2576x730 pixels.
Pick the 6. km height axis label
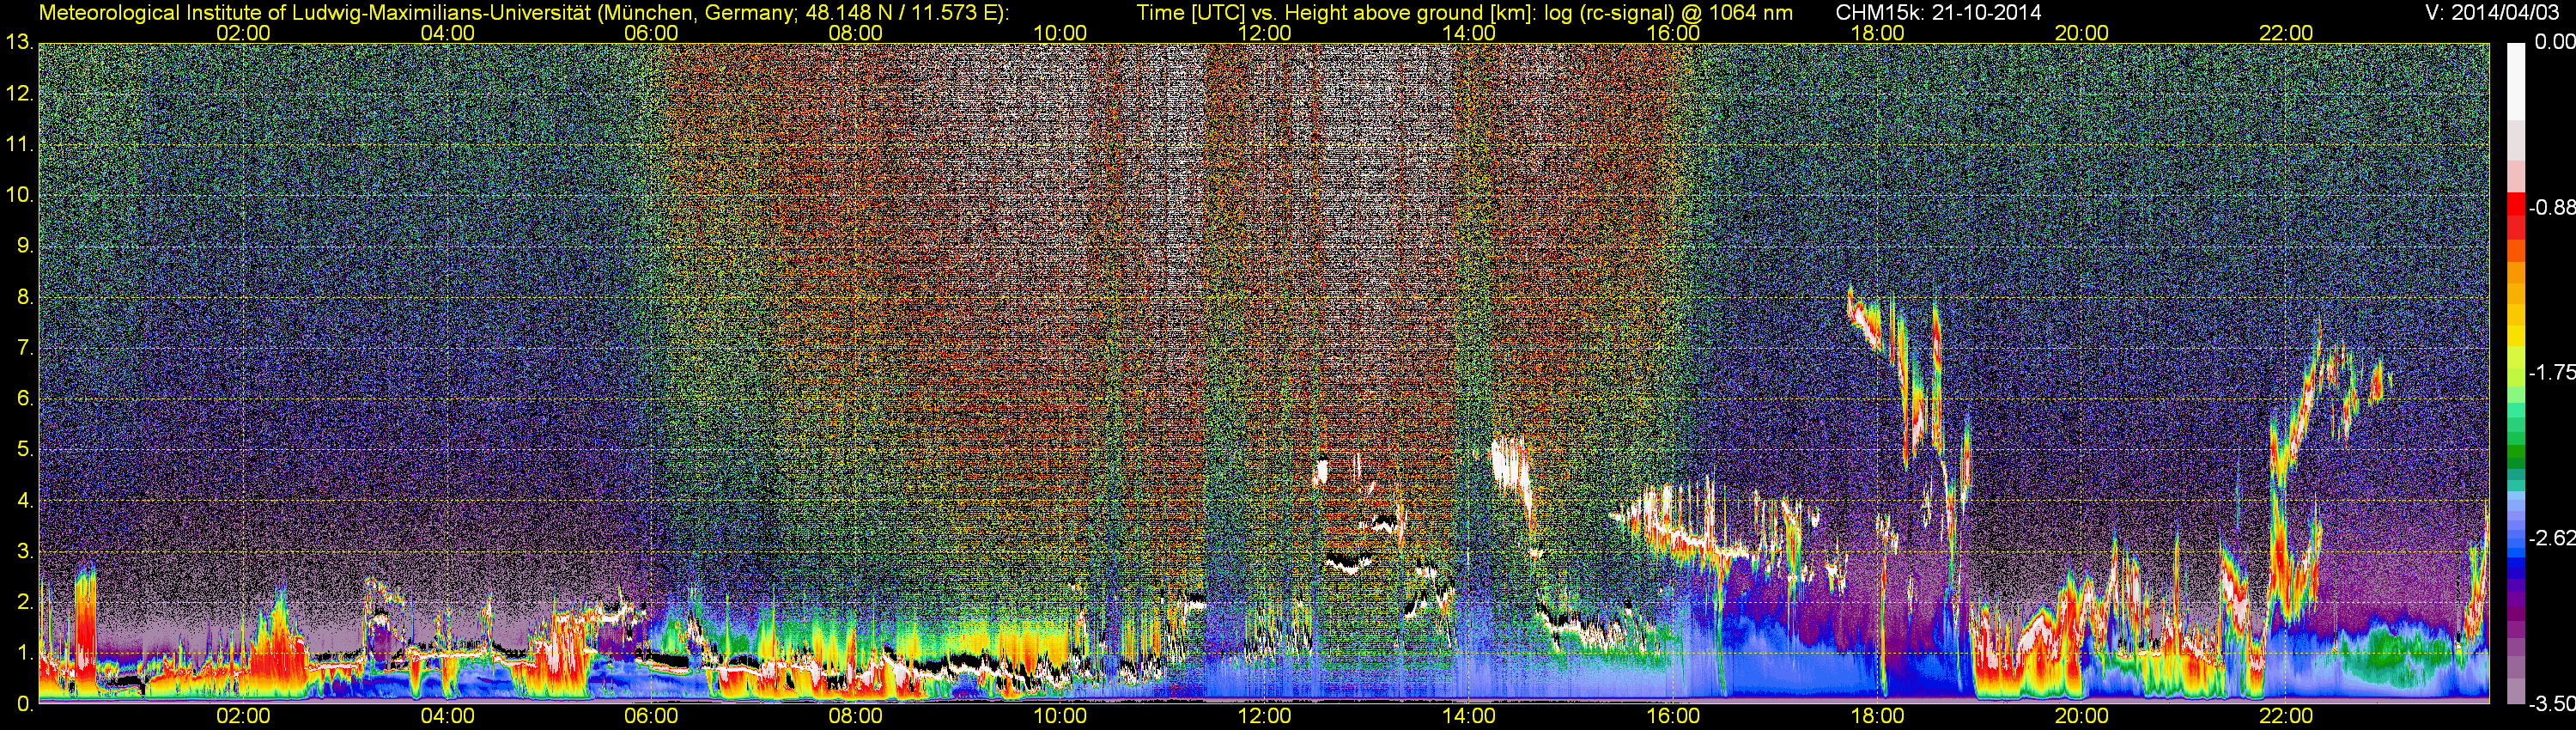25,399
